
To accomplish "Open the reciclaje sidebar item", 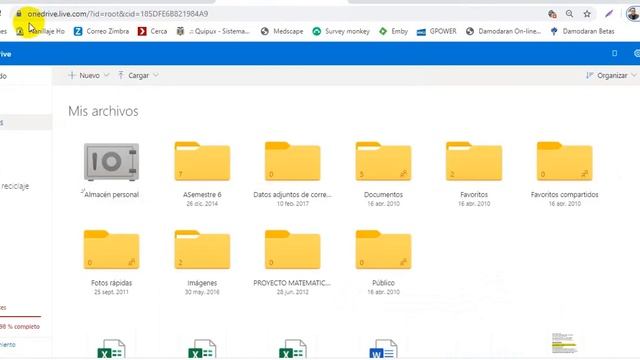I will (x=15, y=186).
